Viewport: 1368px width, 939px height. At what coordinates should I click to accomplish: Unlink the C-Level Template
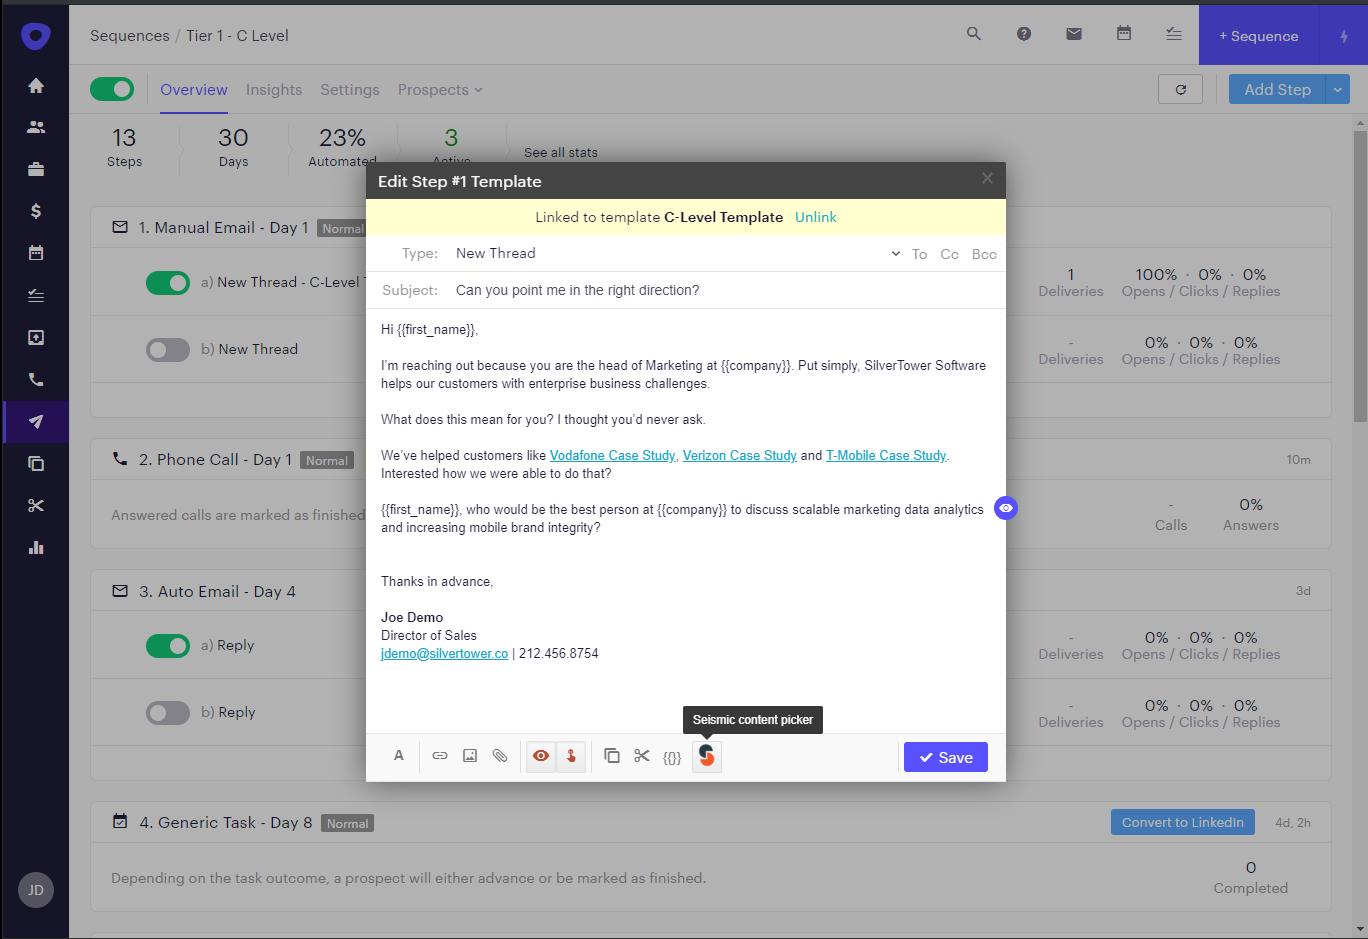[816, 217]
